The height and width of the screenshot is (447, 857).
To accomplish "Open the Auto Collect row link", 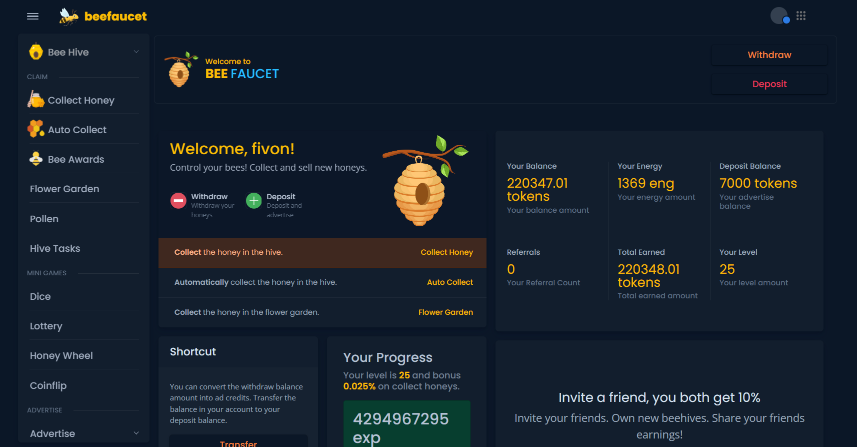I will click(x=449, y=283).
